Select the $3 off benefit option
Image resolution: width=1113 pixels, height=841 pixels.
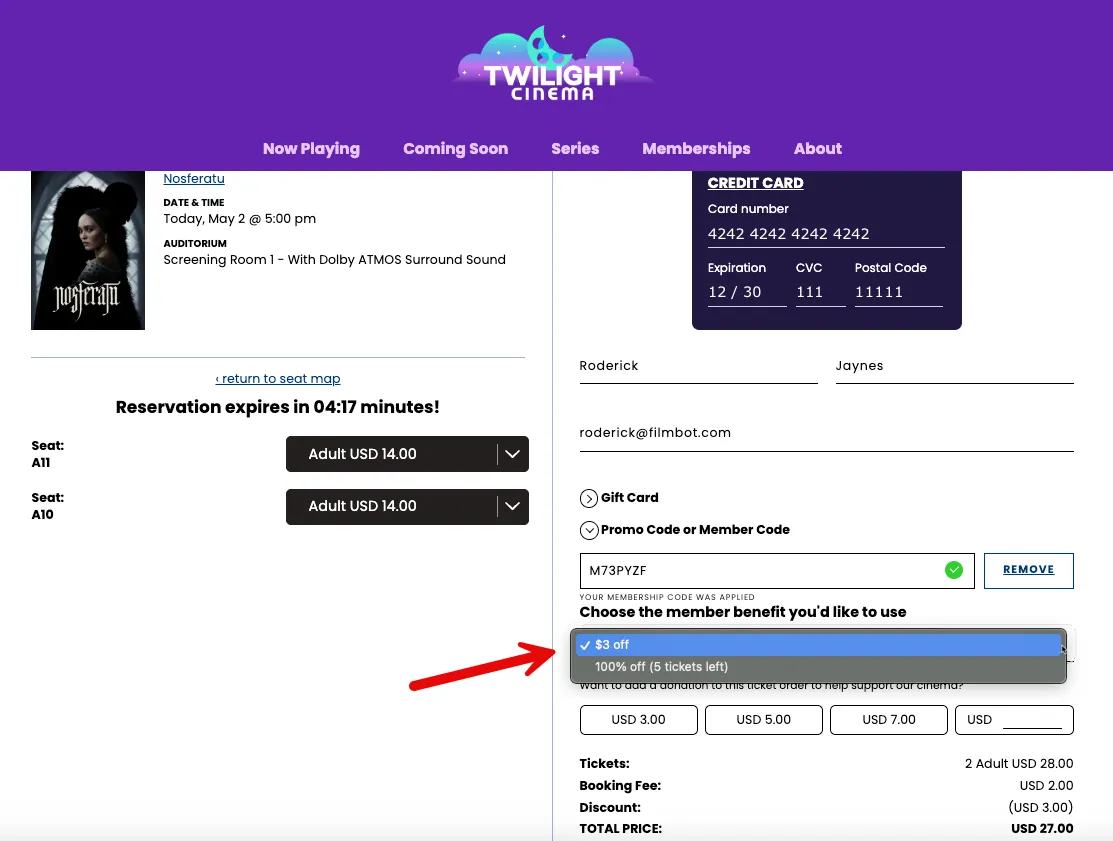point(818,644)
